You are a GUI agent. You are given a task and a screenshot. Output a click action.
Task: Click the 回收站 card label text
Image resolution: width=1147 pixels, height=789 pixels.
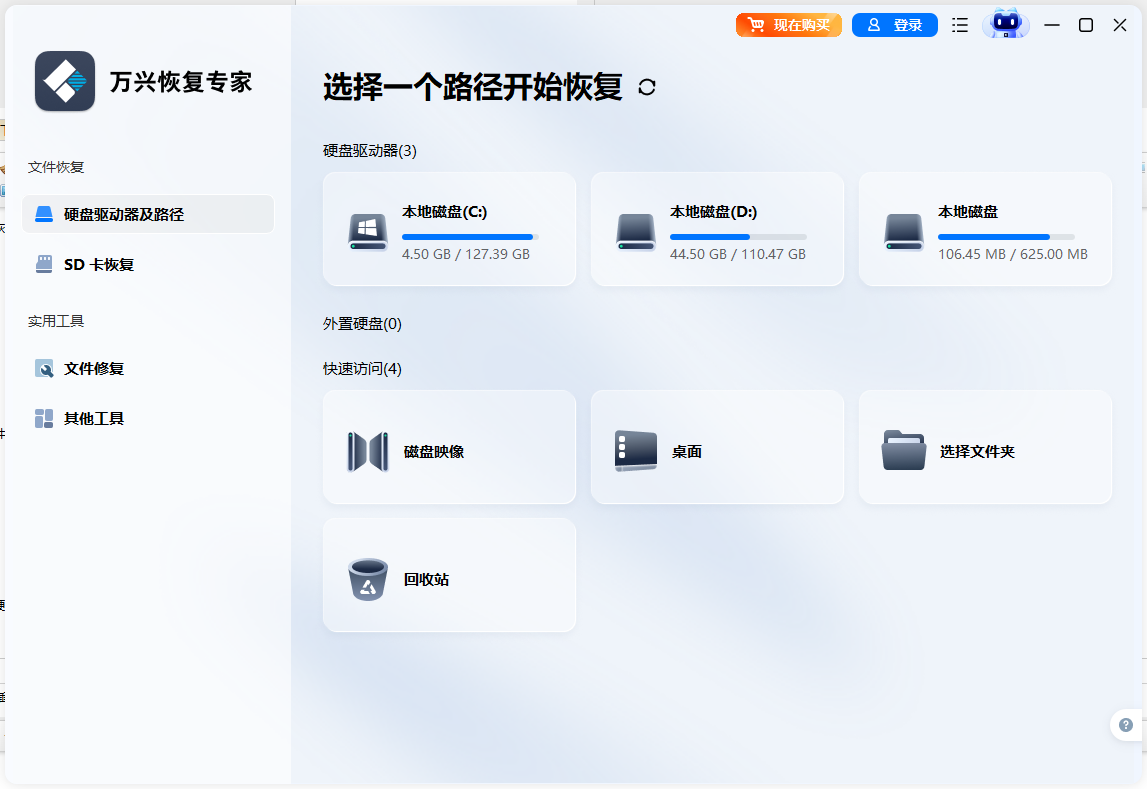pos(426,580)
